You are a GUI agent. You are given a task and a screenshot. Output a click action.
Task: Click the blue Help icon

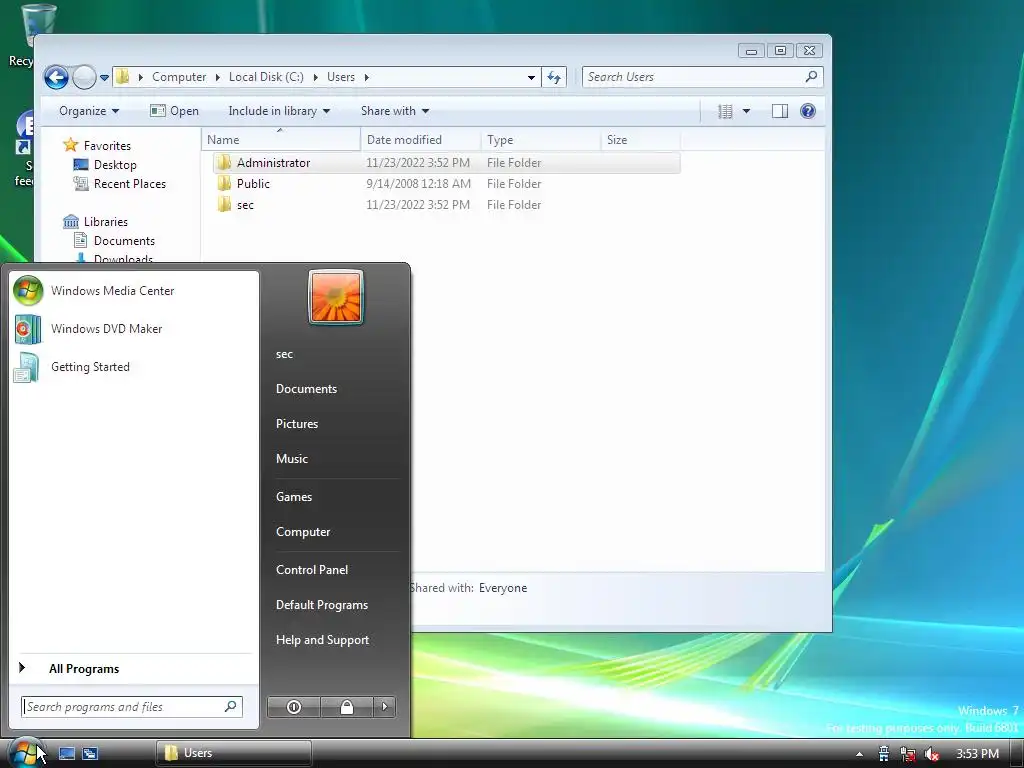coord(808,111)
